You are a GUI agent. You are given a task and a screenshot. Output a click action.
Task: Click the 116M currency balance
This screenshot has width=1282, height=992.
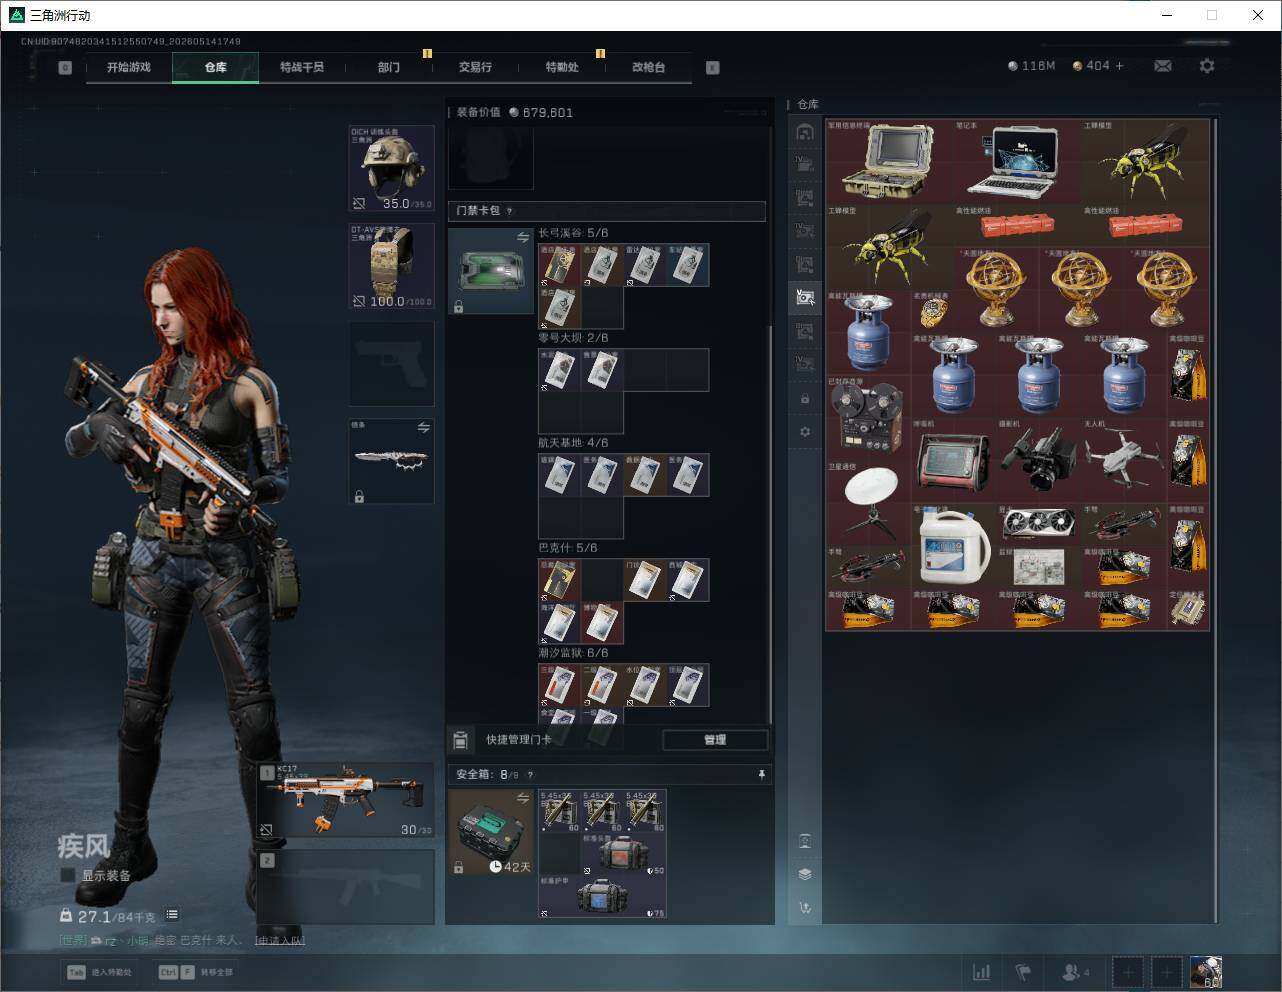pyautogui.click(x=1032, y=66)
